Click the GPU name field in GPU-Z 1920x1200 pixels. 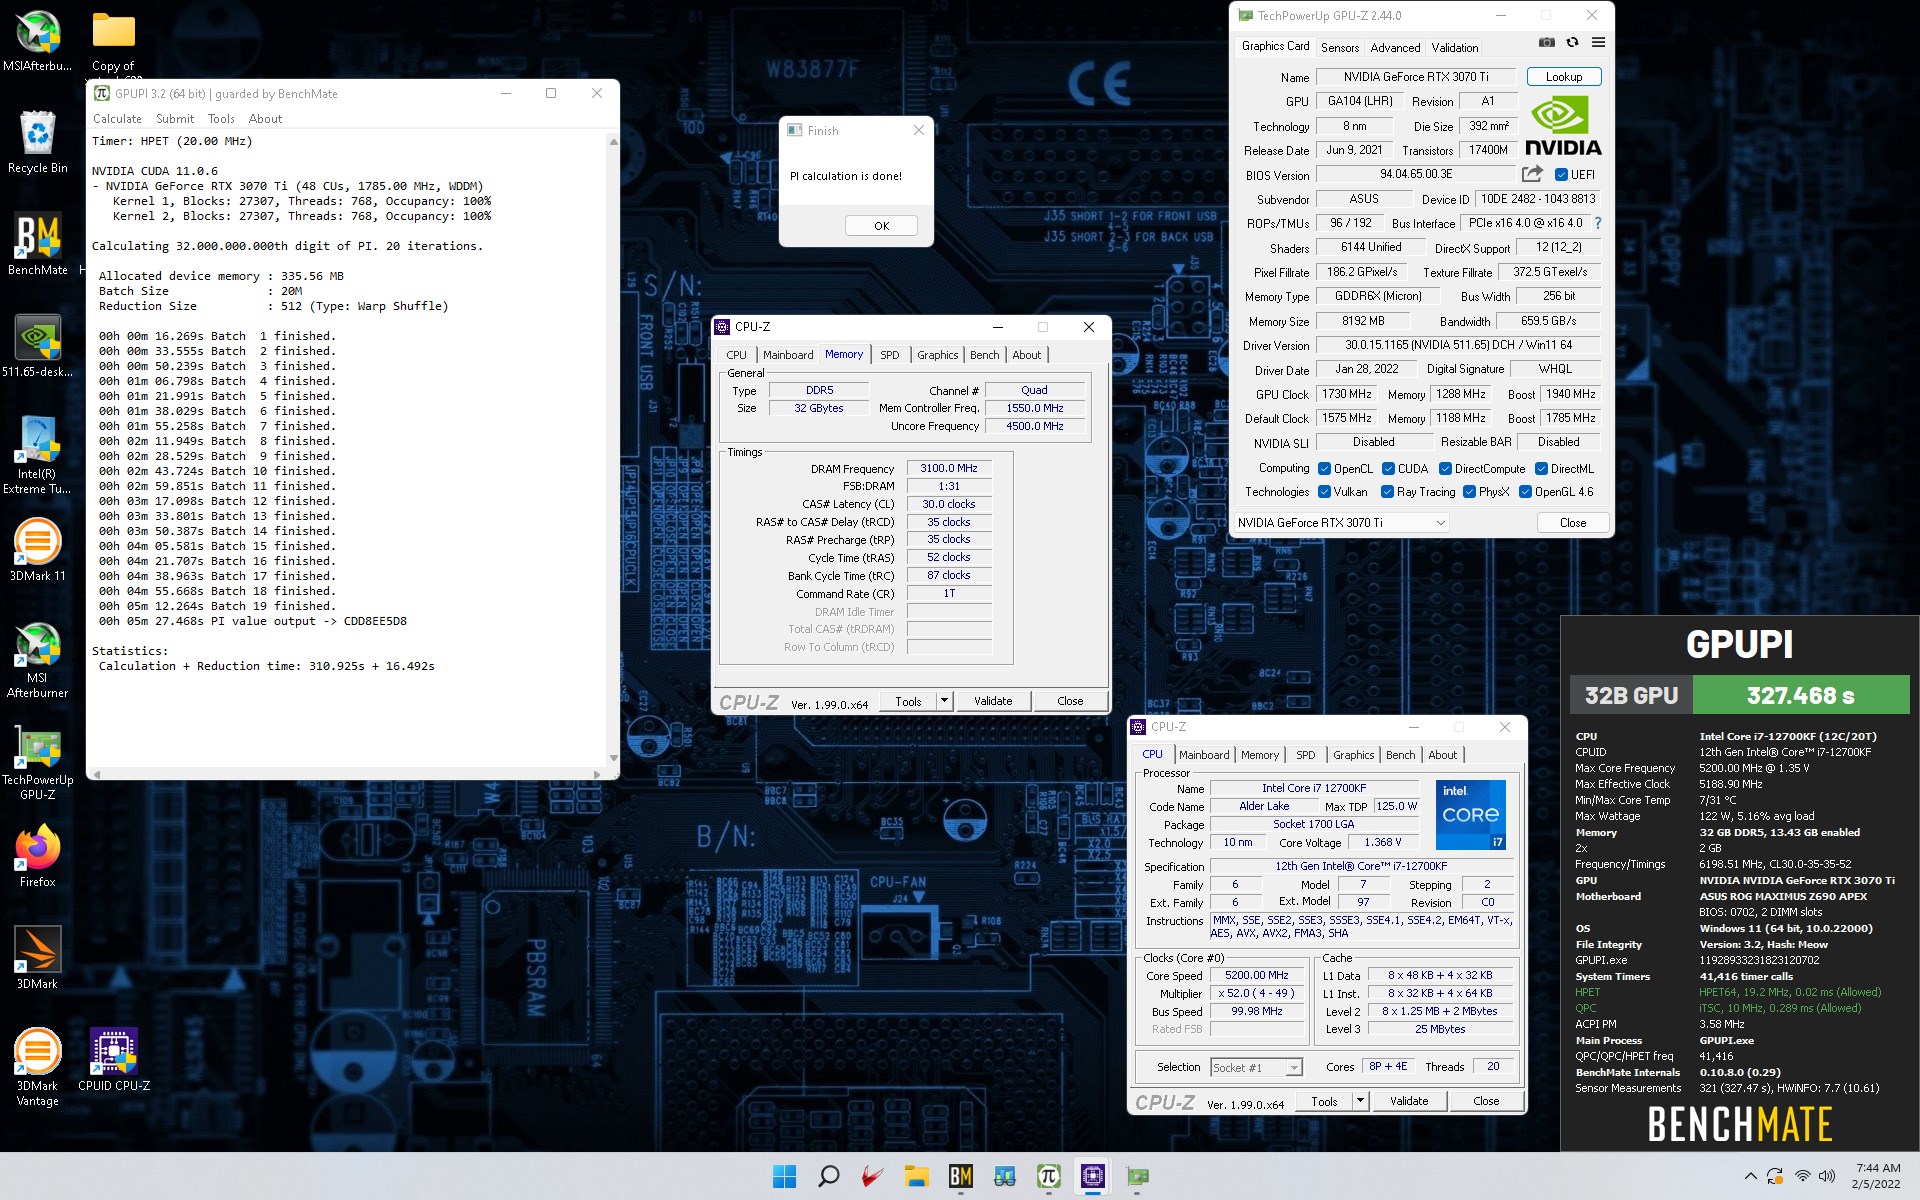[1416, 77]
